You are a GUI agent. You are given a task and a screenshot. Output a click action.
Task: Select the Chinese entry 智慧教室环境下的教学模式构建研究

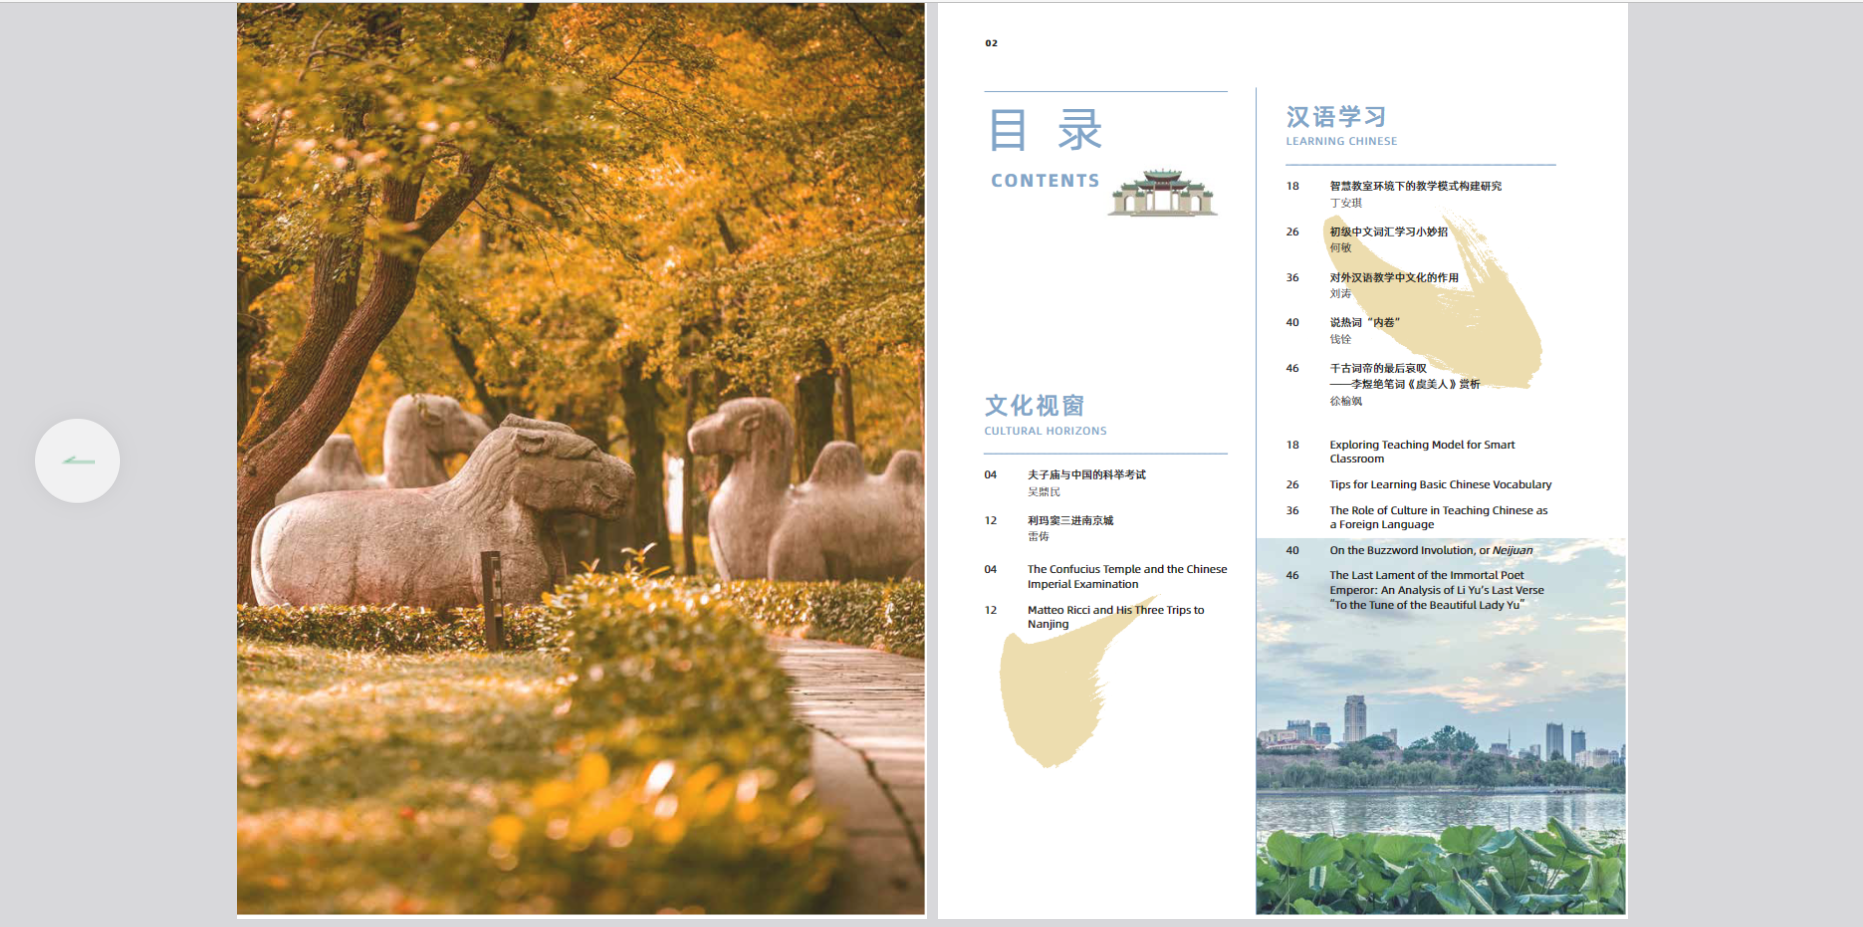[x=1415, y=186]
